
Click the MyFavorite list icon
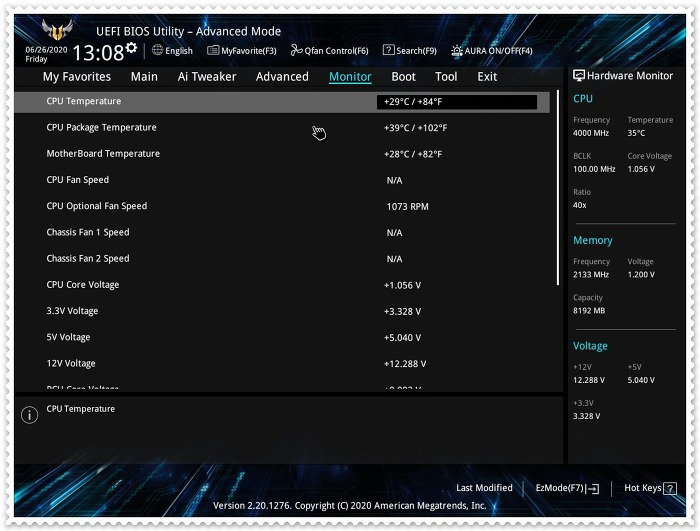(213, 50)
